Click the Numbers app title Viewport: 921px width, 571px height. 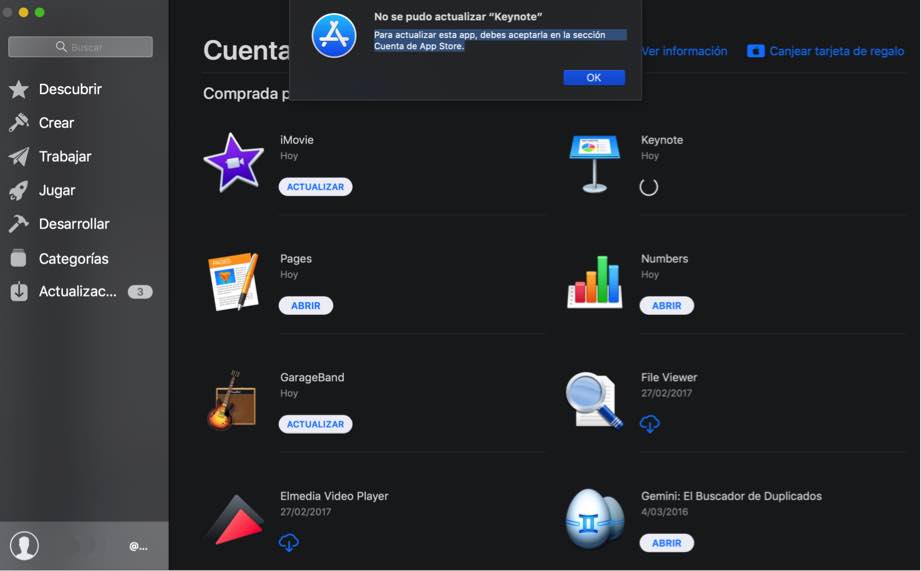(664, 258)
